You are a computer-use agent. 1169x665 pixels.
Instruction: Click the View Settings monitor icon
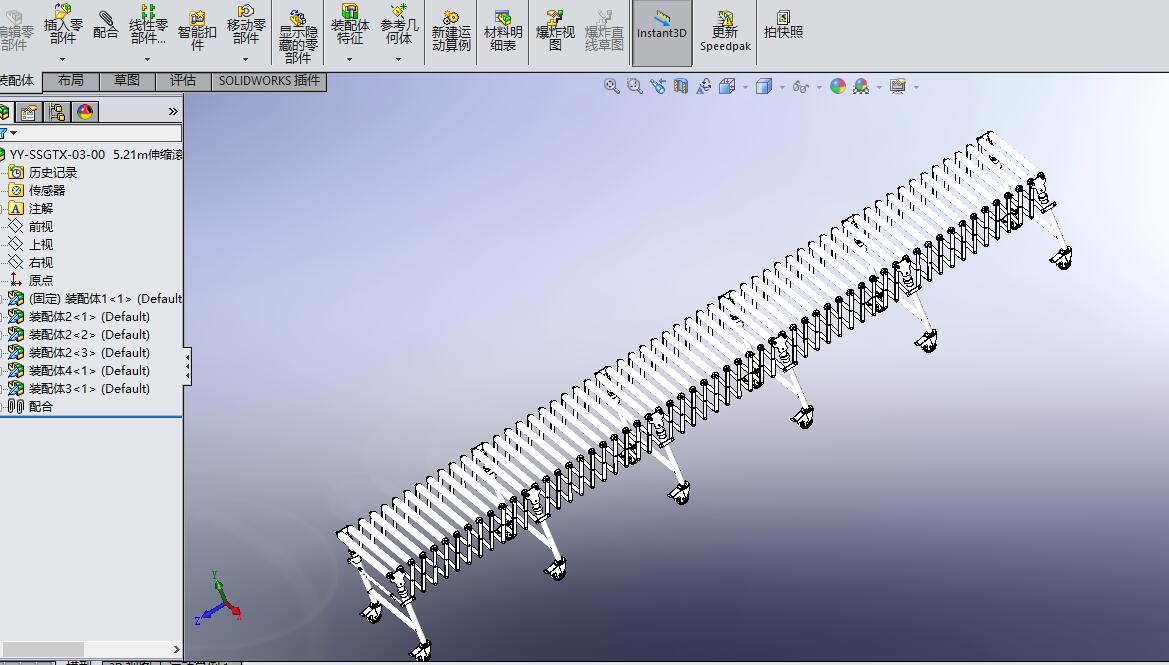coord(898,86)
